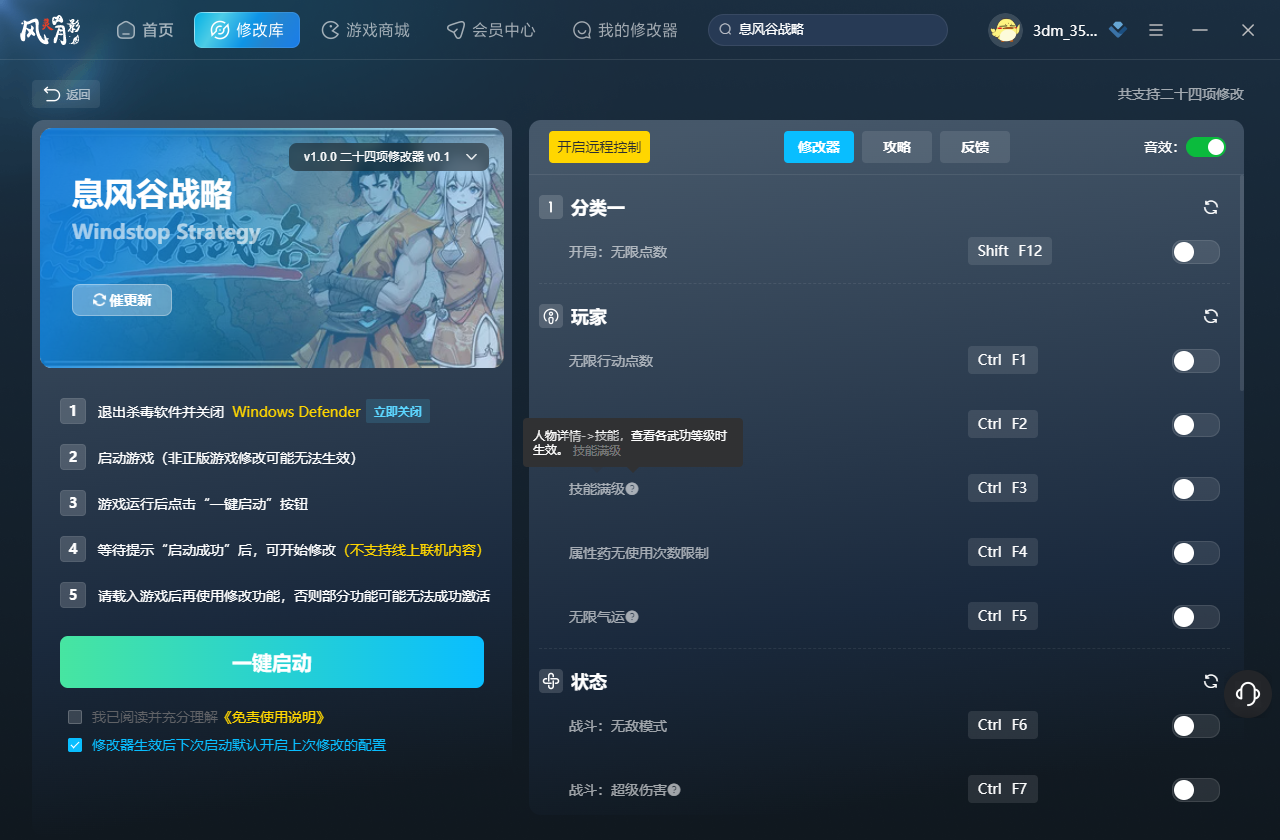Enable 无限行动点数 switch
1280x840 pixels.
click(1195, 361)
